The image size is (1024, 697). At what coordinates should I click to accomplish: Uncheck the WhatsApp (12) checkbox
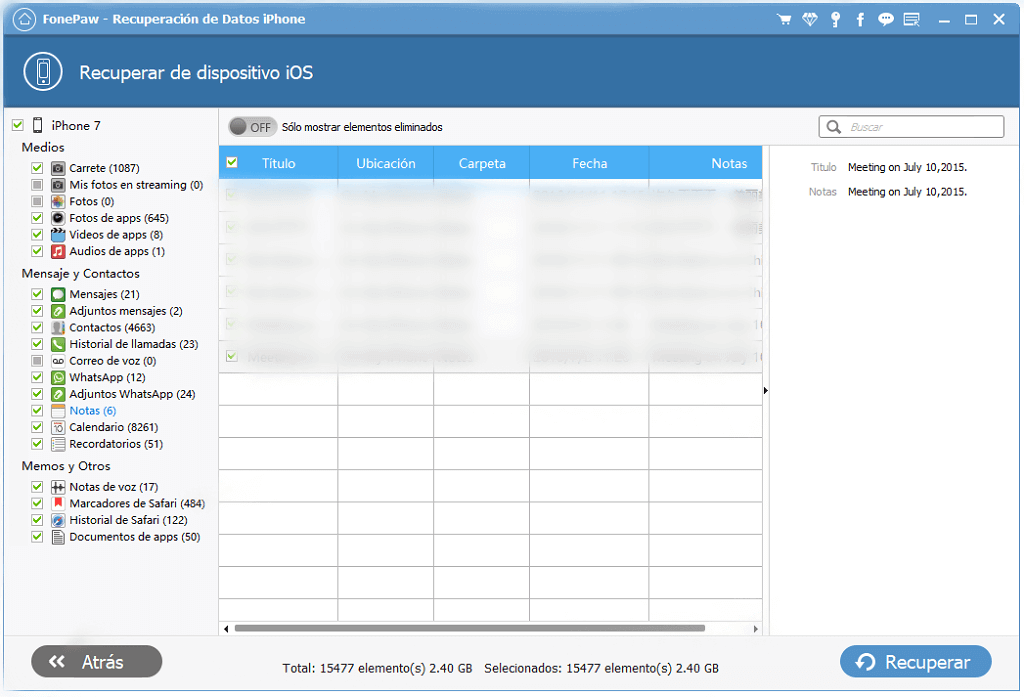[x=37, y=377]
